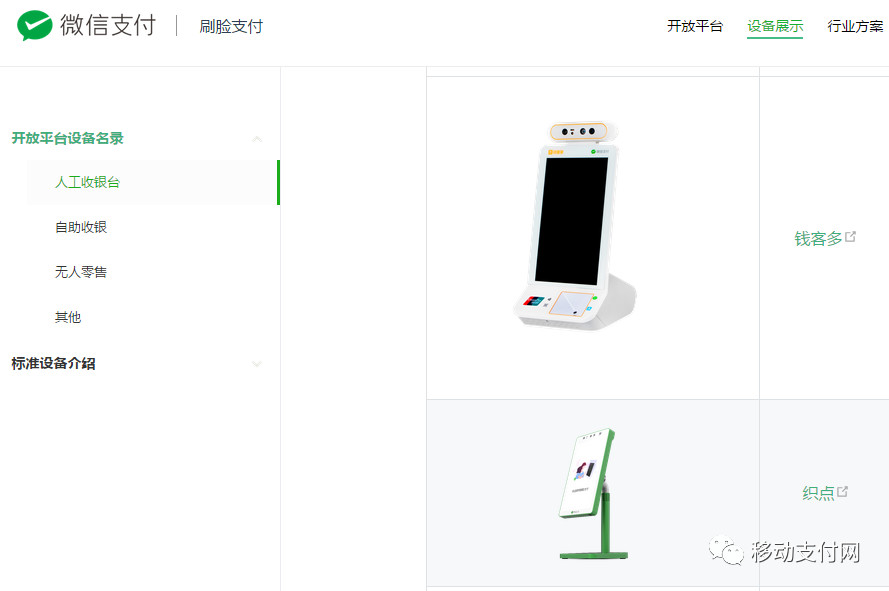
Task: Open the 织点 vendor link
Action: tap(818, 493)
